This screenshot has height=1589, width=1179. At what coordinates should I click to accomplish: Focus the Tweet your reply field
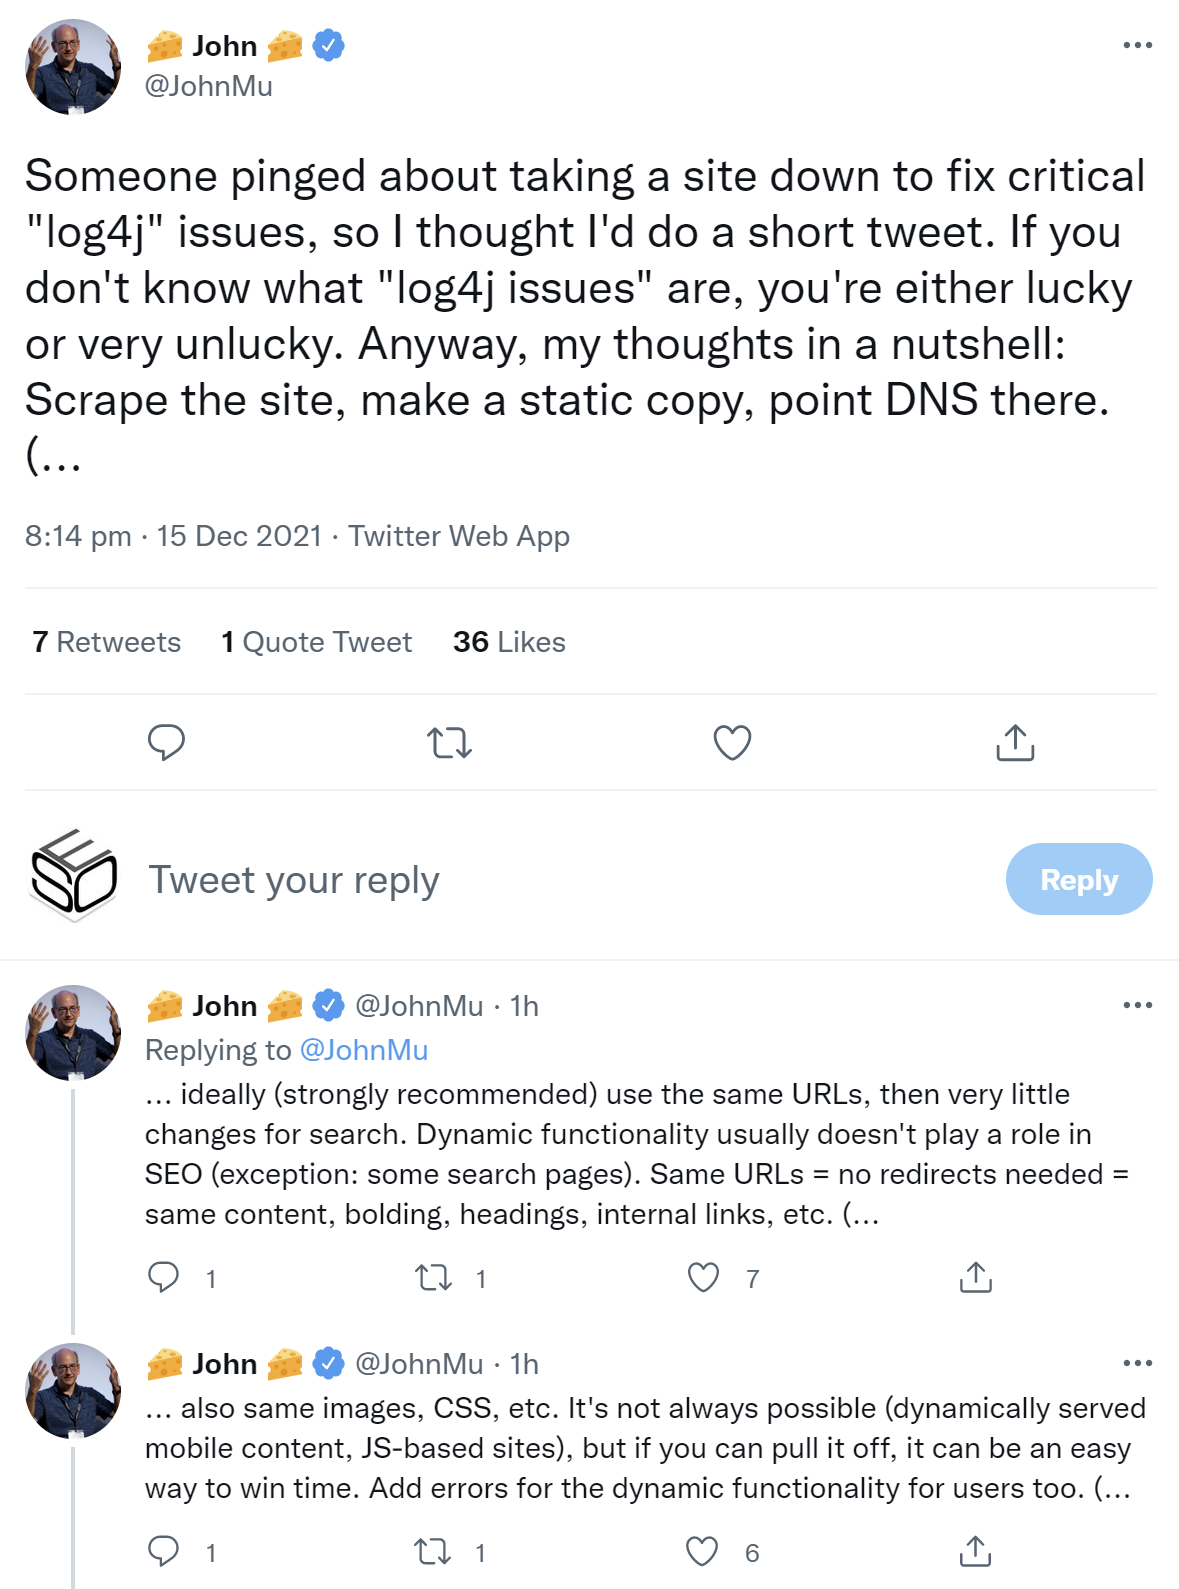(x=295, y=879)
